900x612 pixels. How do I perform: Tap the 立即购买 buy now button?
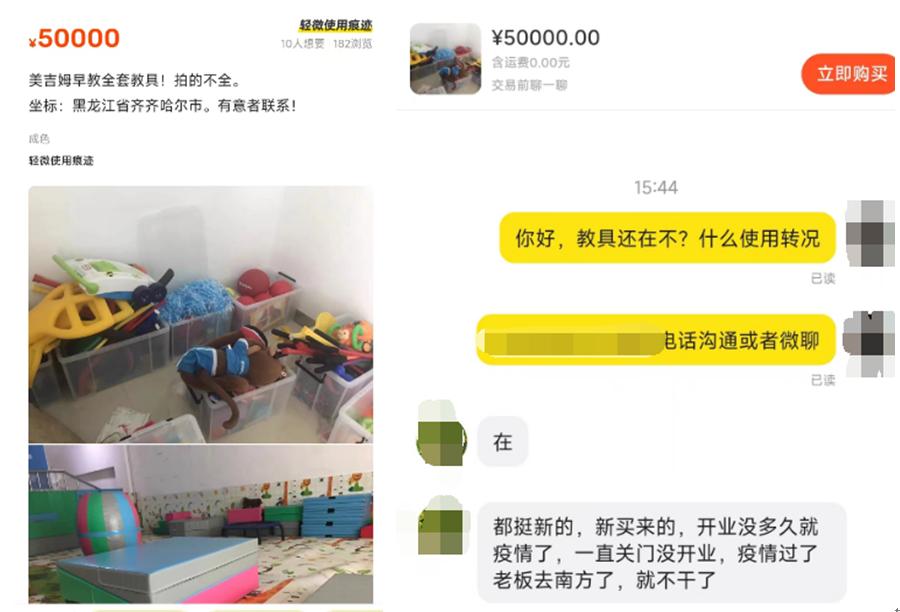[x=848, y=73]
